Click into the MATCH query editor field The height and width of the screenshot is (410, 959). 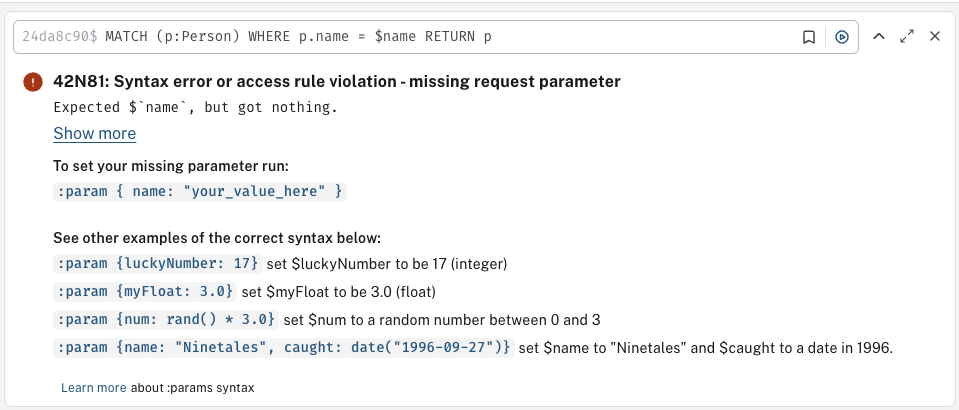pyautogui.click(x=400, y=37)
